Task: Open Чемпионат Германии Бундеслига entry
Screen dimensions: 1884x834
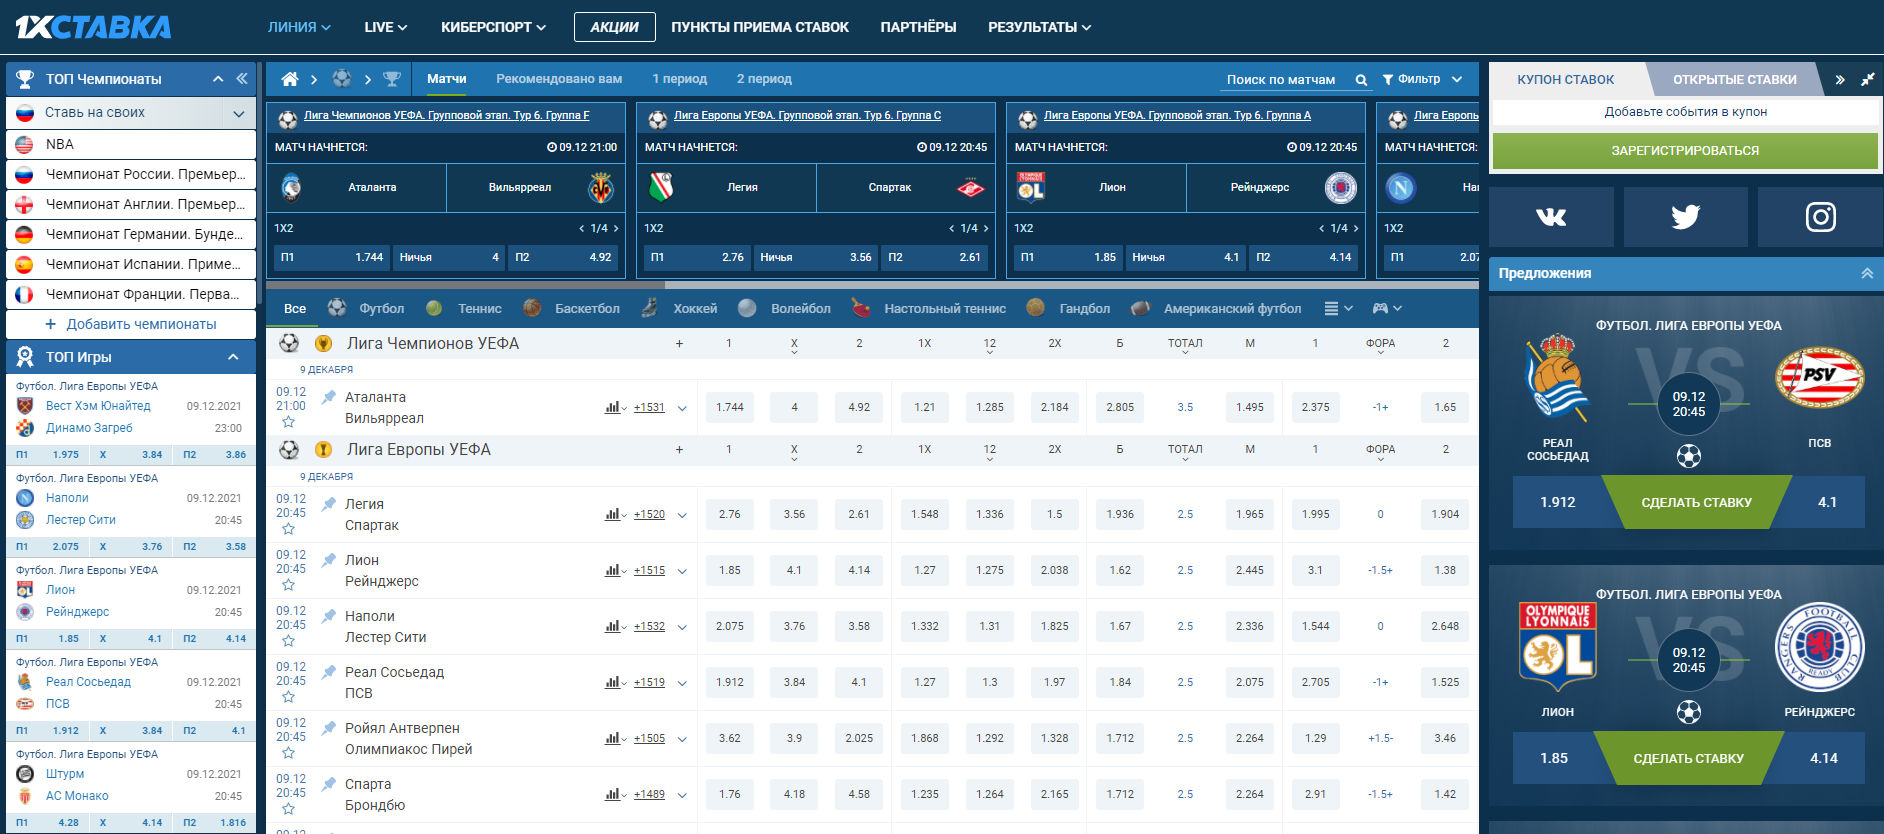Action: click(x=131, y=234)
